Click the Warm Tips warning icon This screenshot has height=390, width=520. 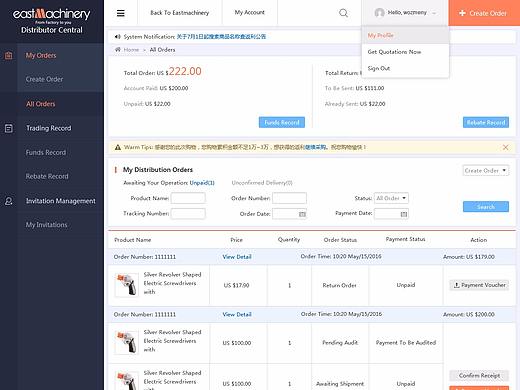[118, 147]
